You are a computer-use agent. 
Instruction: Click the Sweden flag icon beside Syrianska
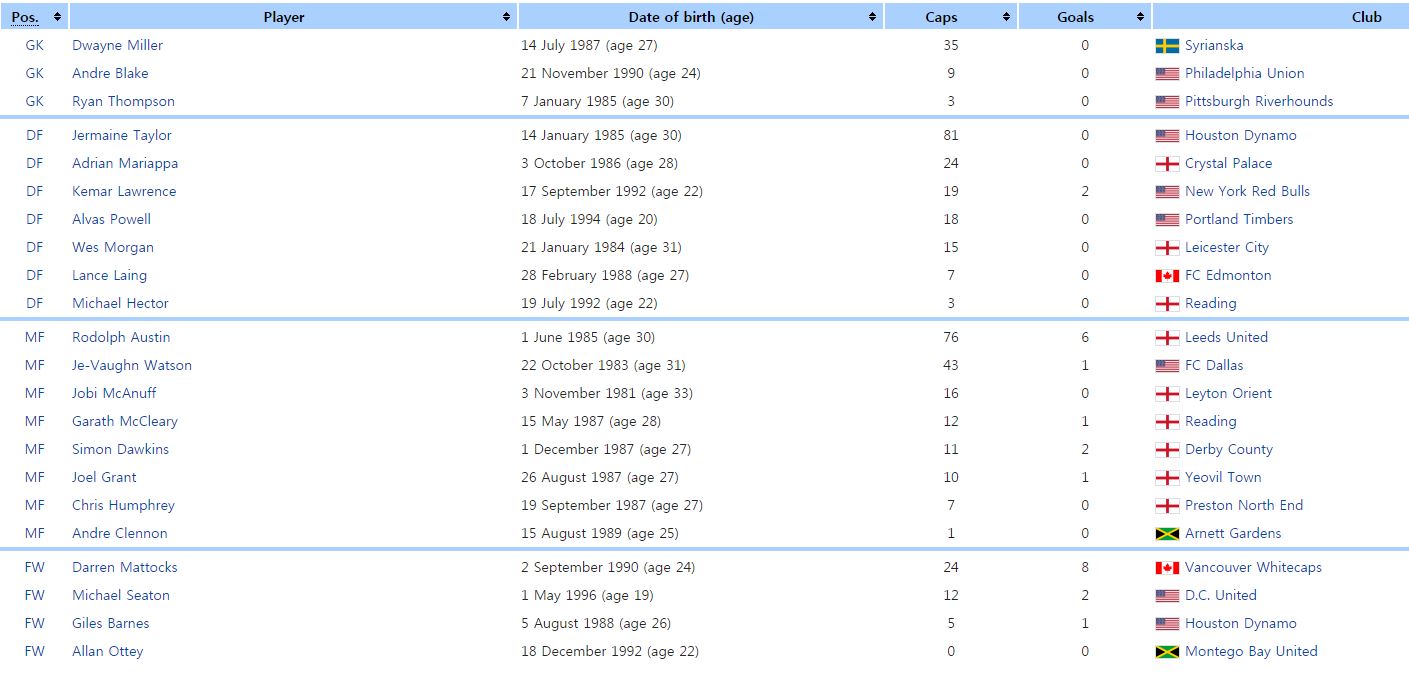click(1166, 46)
